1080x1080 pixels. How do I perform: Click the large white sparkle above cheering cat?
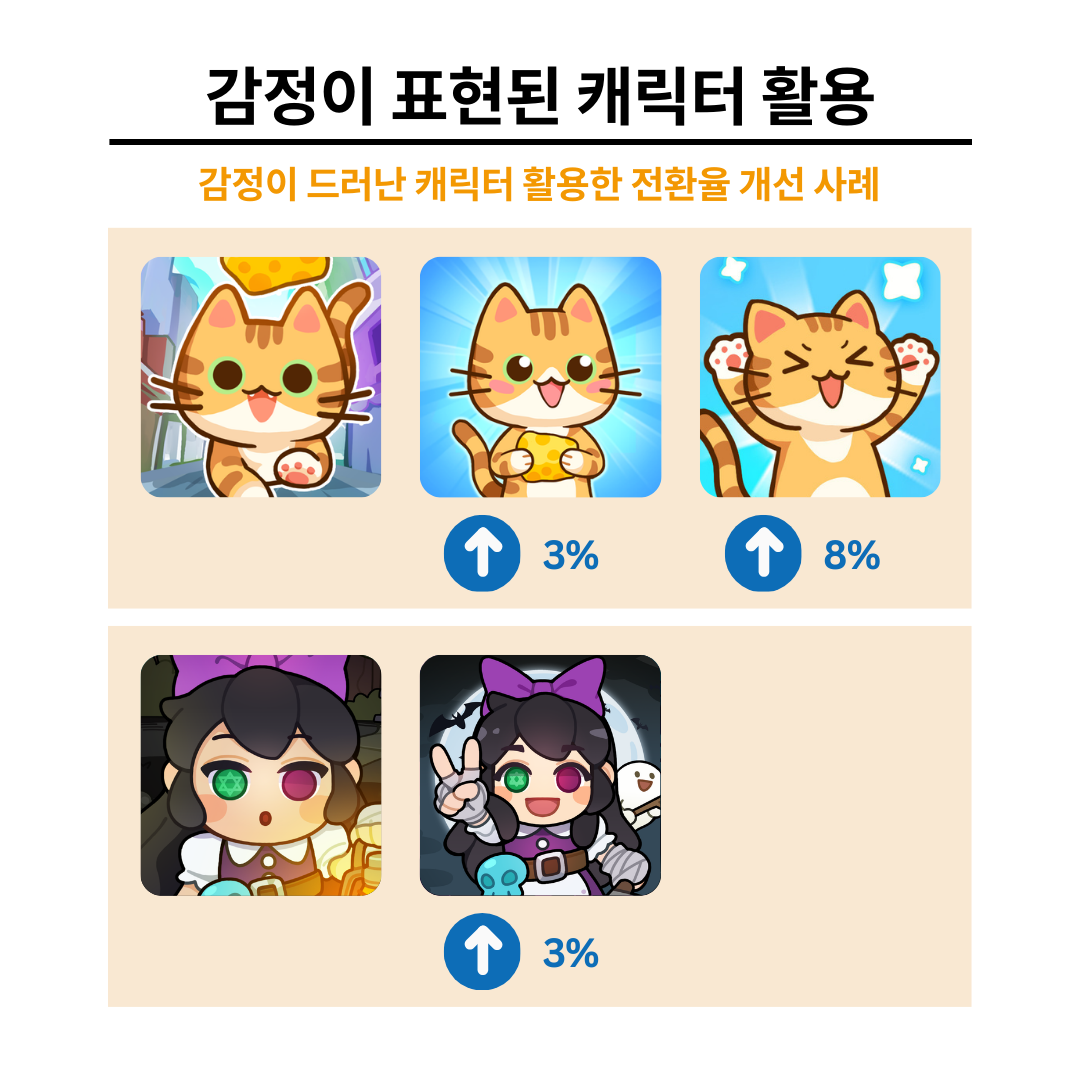(x=902, y=280)
